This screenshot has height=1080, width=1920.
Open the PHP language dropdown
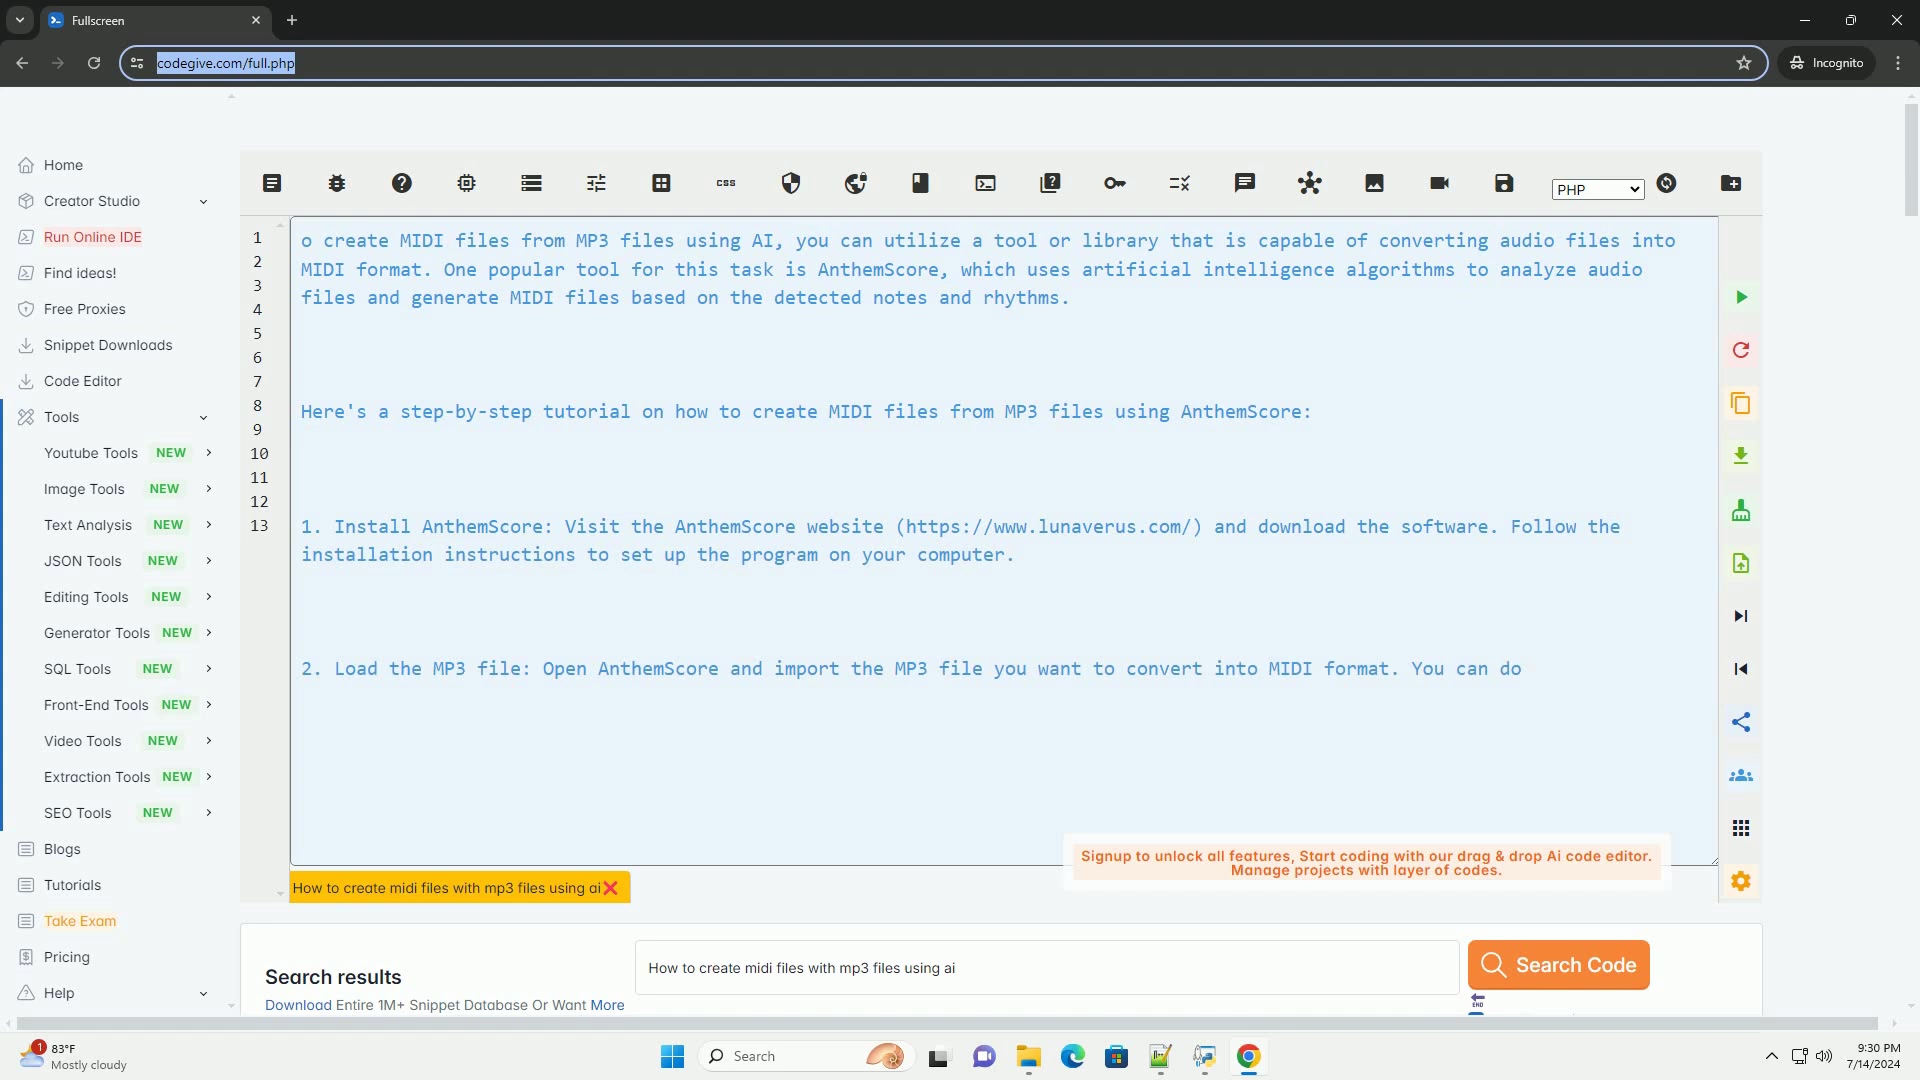1598,190
